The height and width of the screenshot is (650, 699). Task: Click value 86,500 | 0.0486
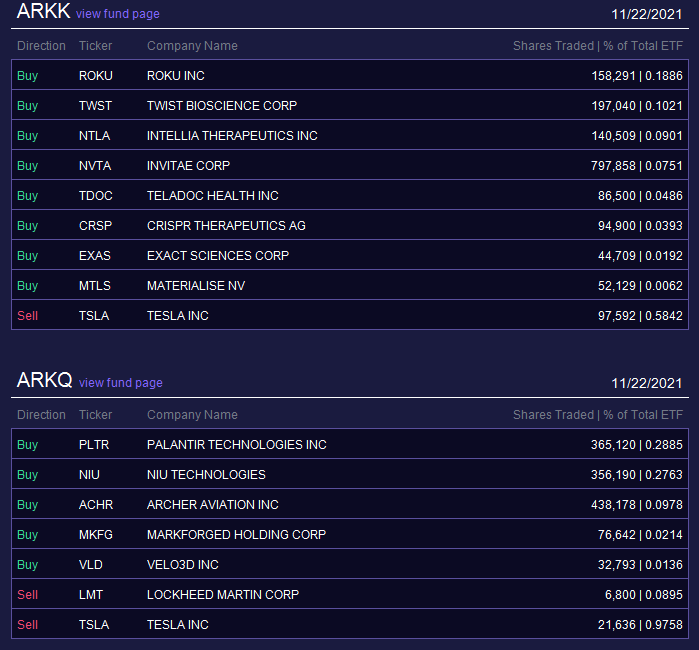pyautogui.click(x=640, y=195)
